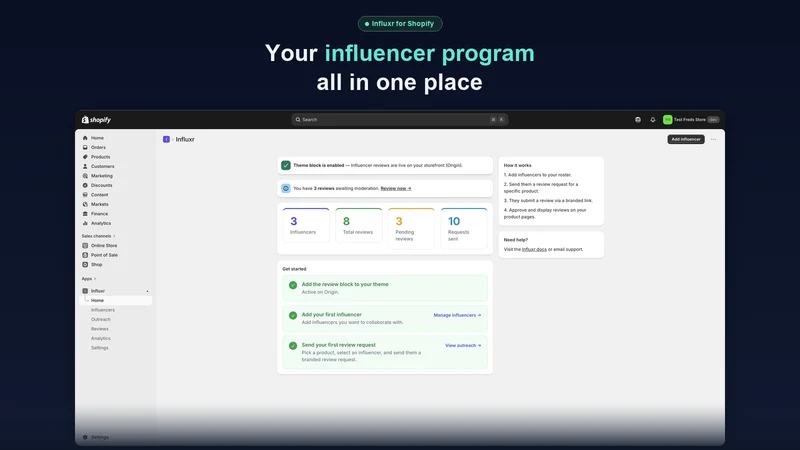Open Influxr Home submenu item
The image size is (800, 450).
tap(117, 301)
